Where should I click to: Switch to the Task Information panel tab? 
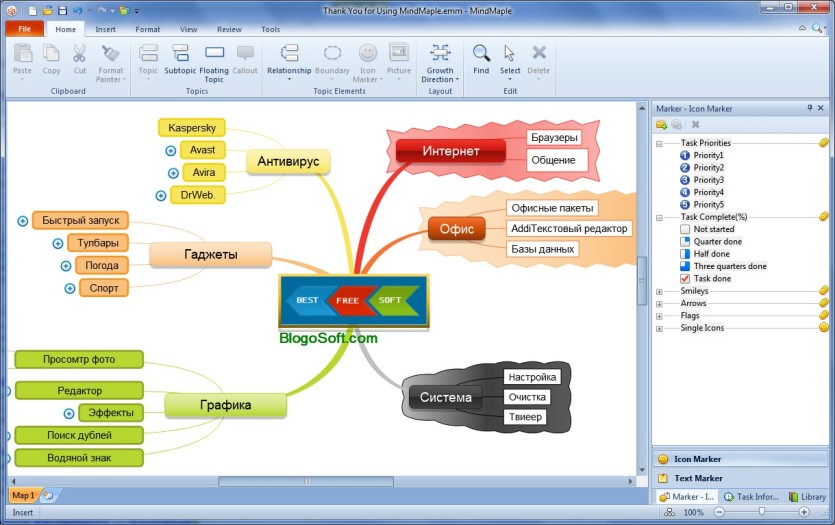(x=751, y=497)
